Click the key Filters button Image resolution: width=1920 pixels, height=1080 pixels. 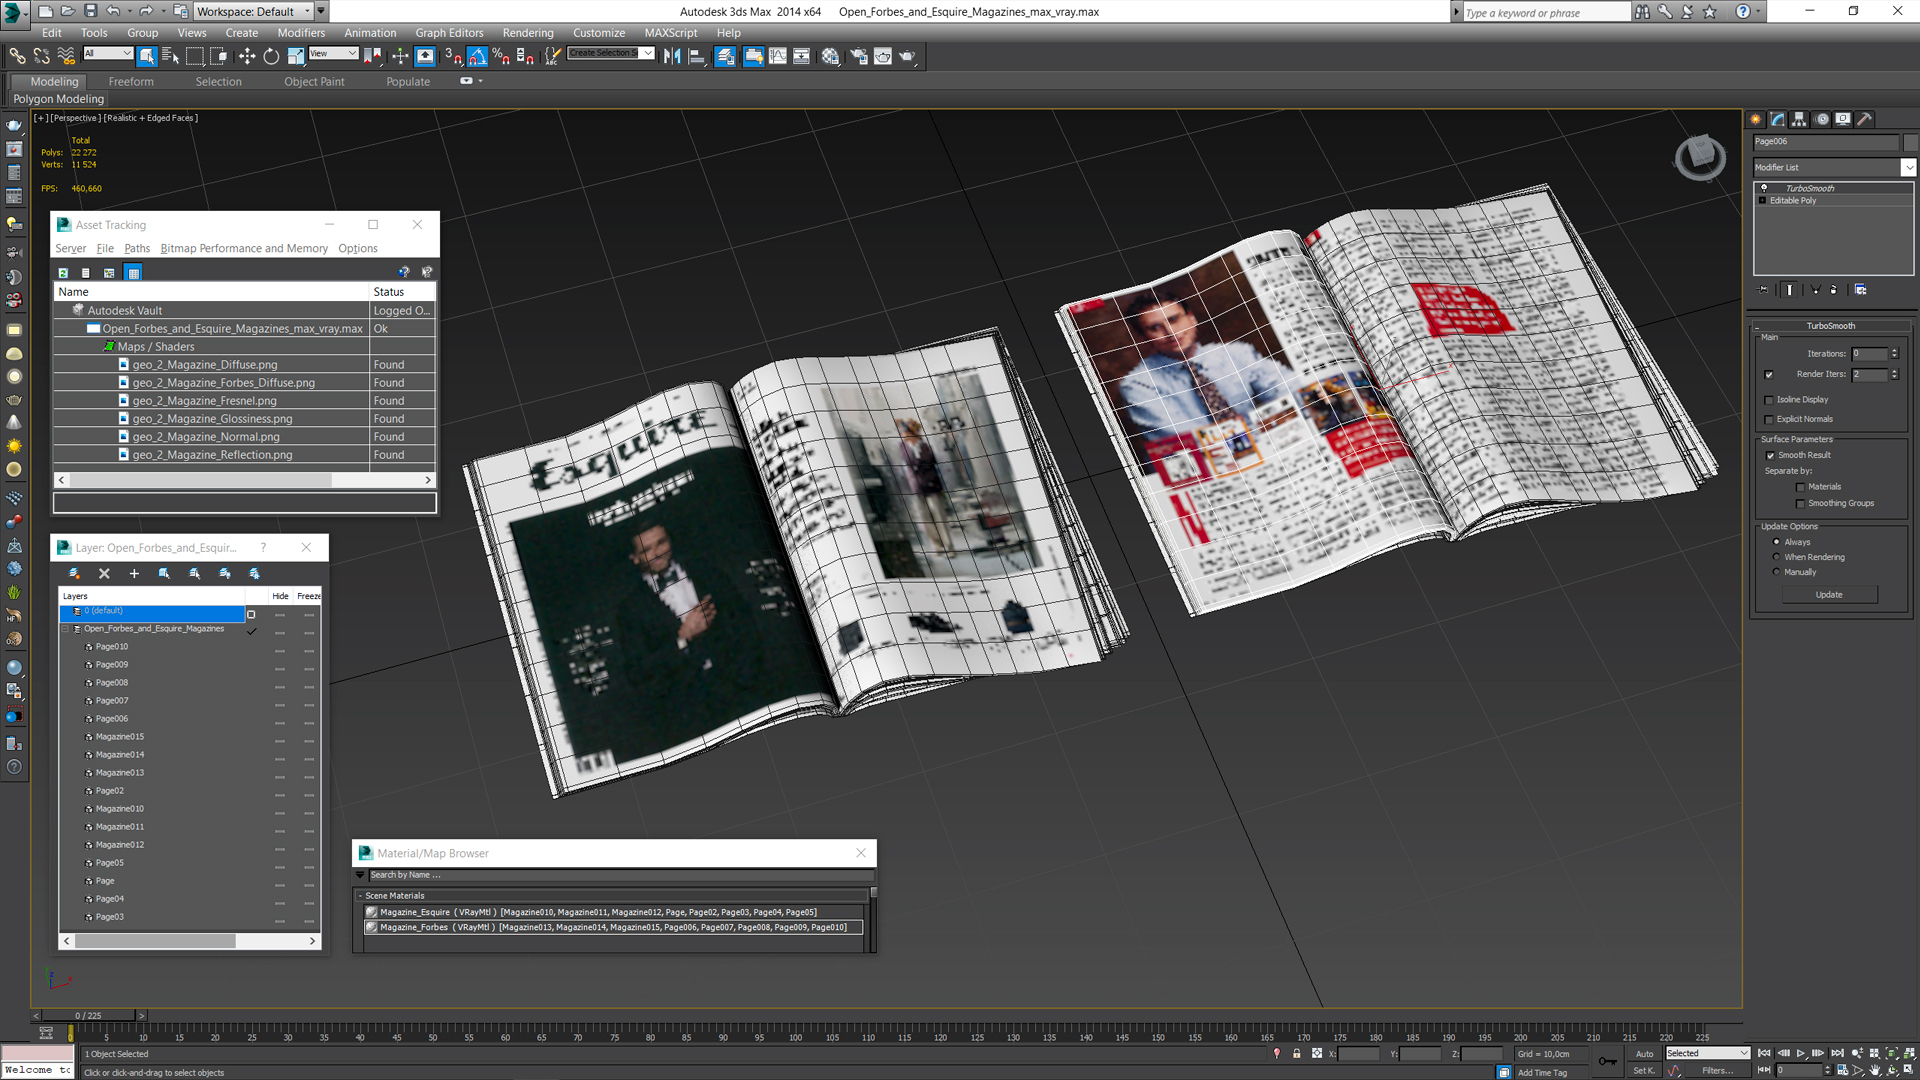coord(1718,1071)
